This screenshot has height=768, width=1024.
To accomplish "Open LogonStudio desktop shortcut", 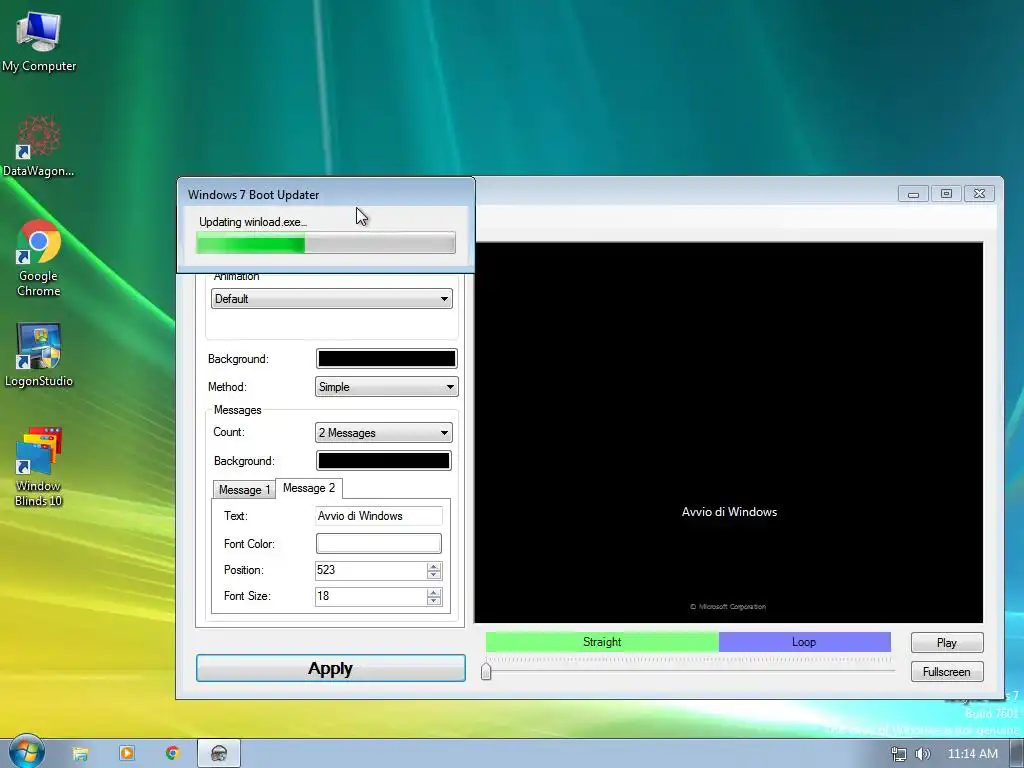I will (39, 355).
